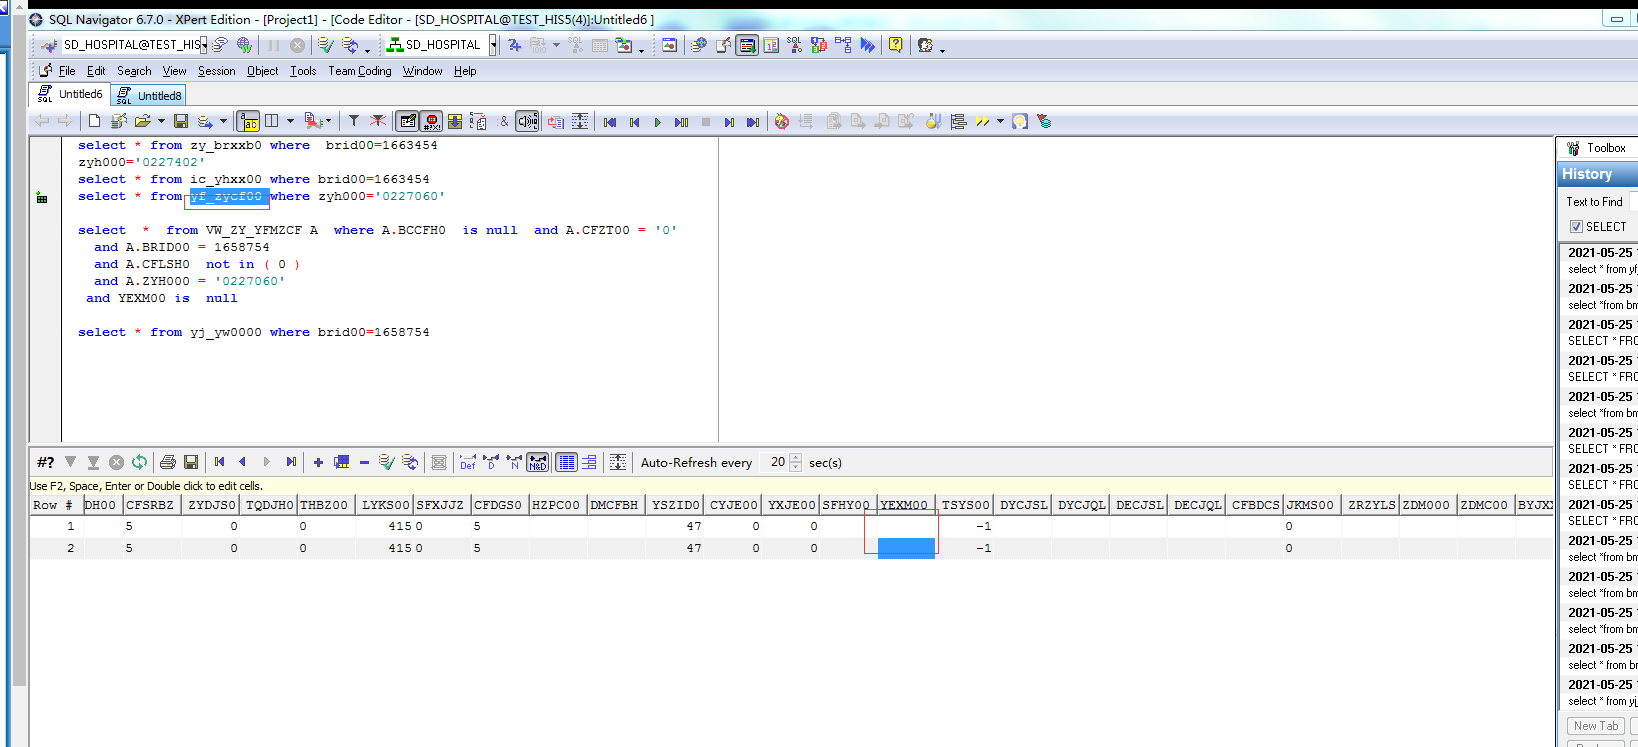Open the Tools menu

303,71
